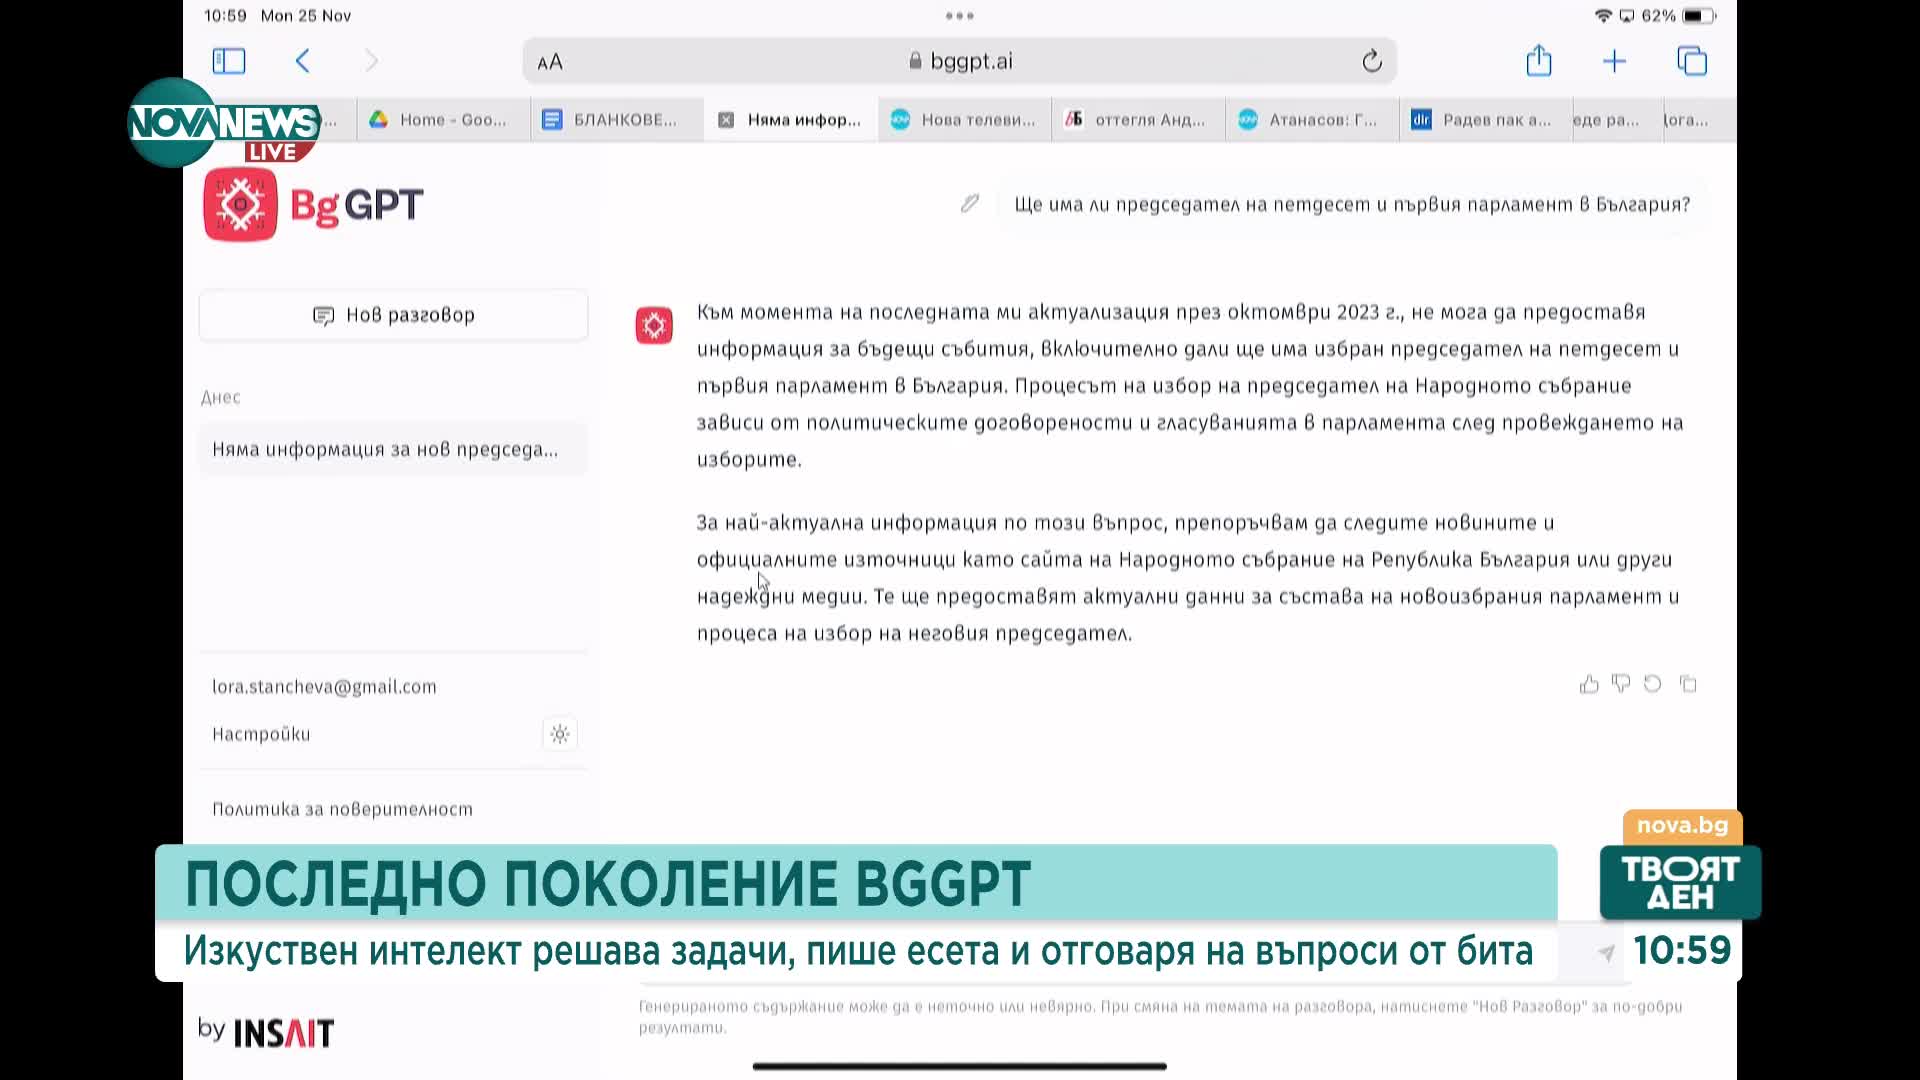Open the AA reader text options
The width and height of the screenshot is (1920, 1080).
click(550, 62)
